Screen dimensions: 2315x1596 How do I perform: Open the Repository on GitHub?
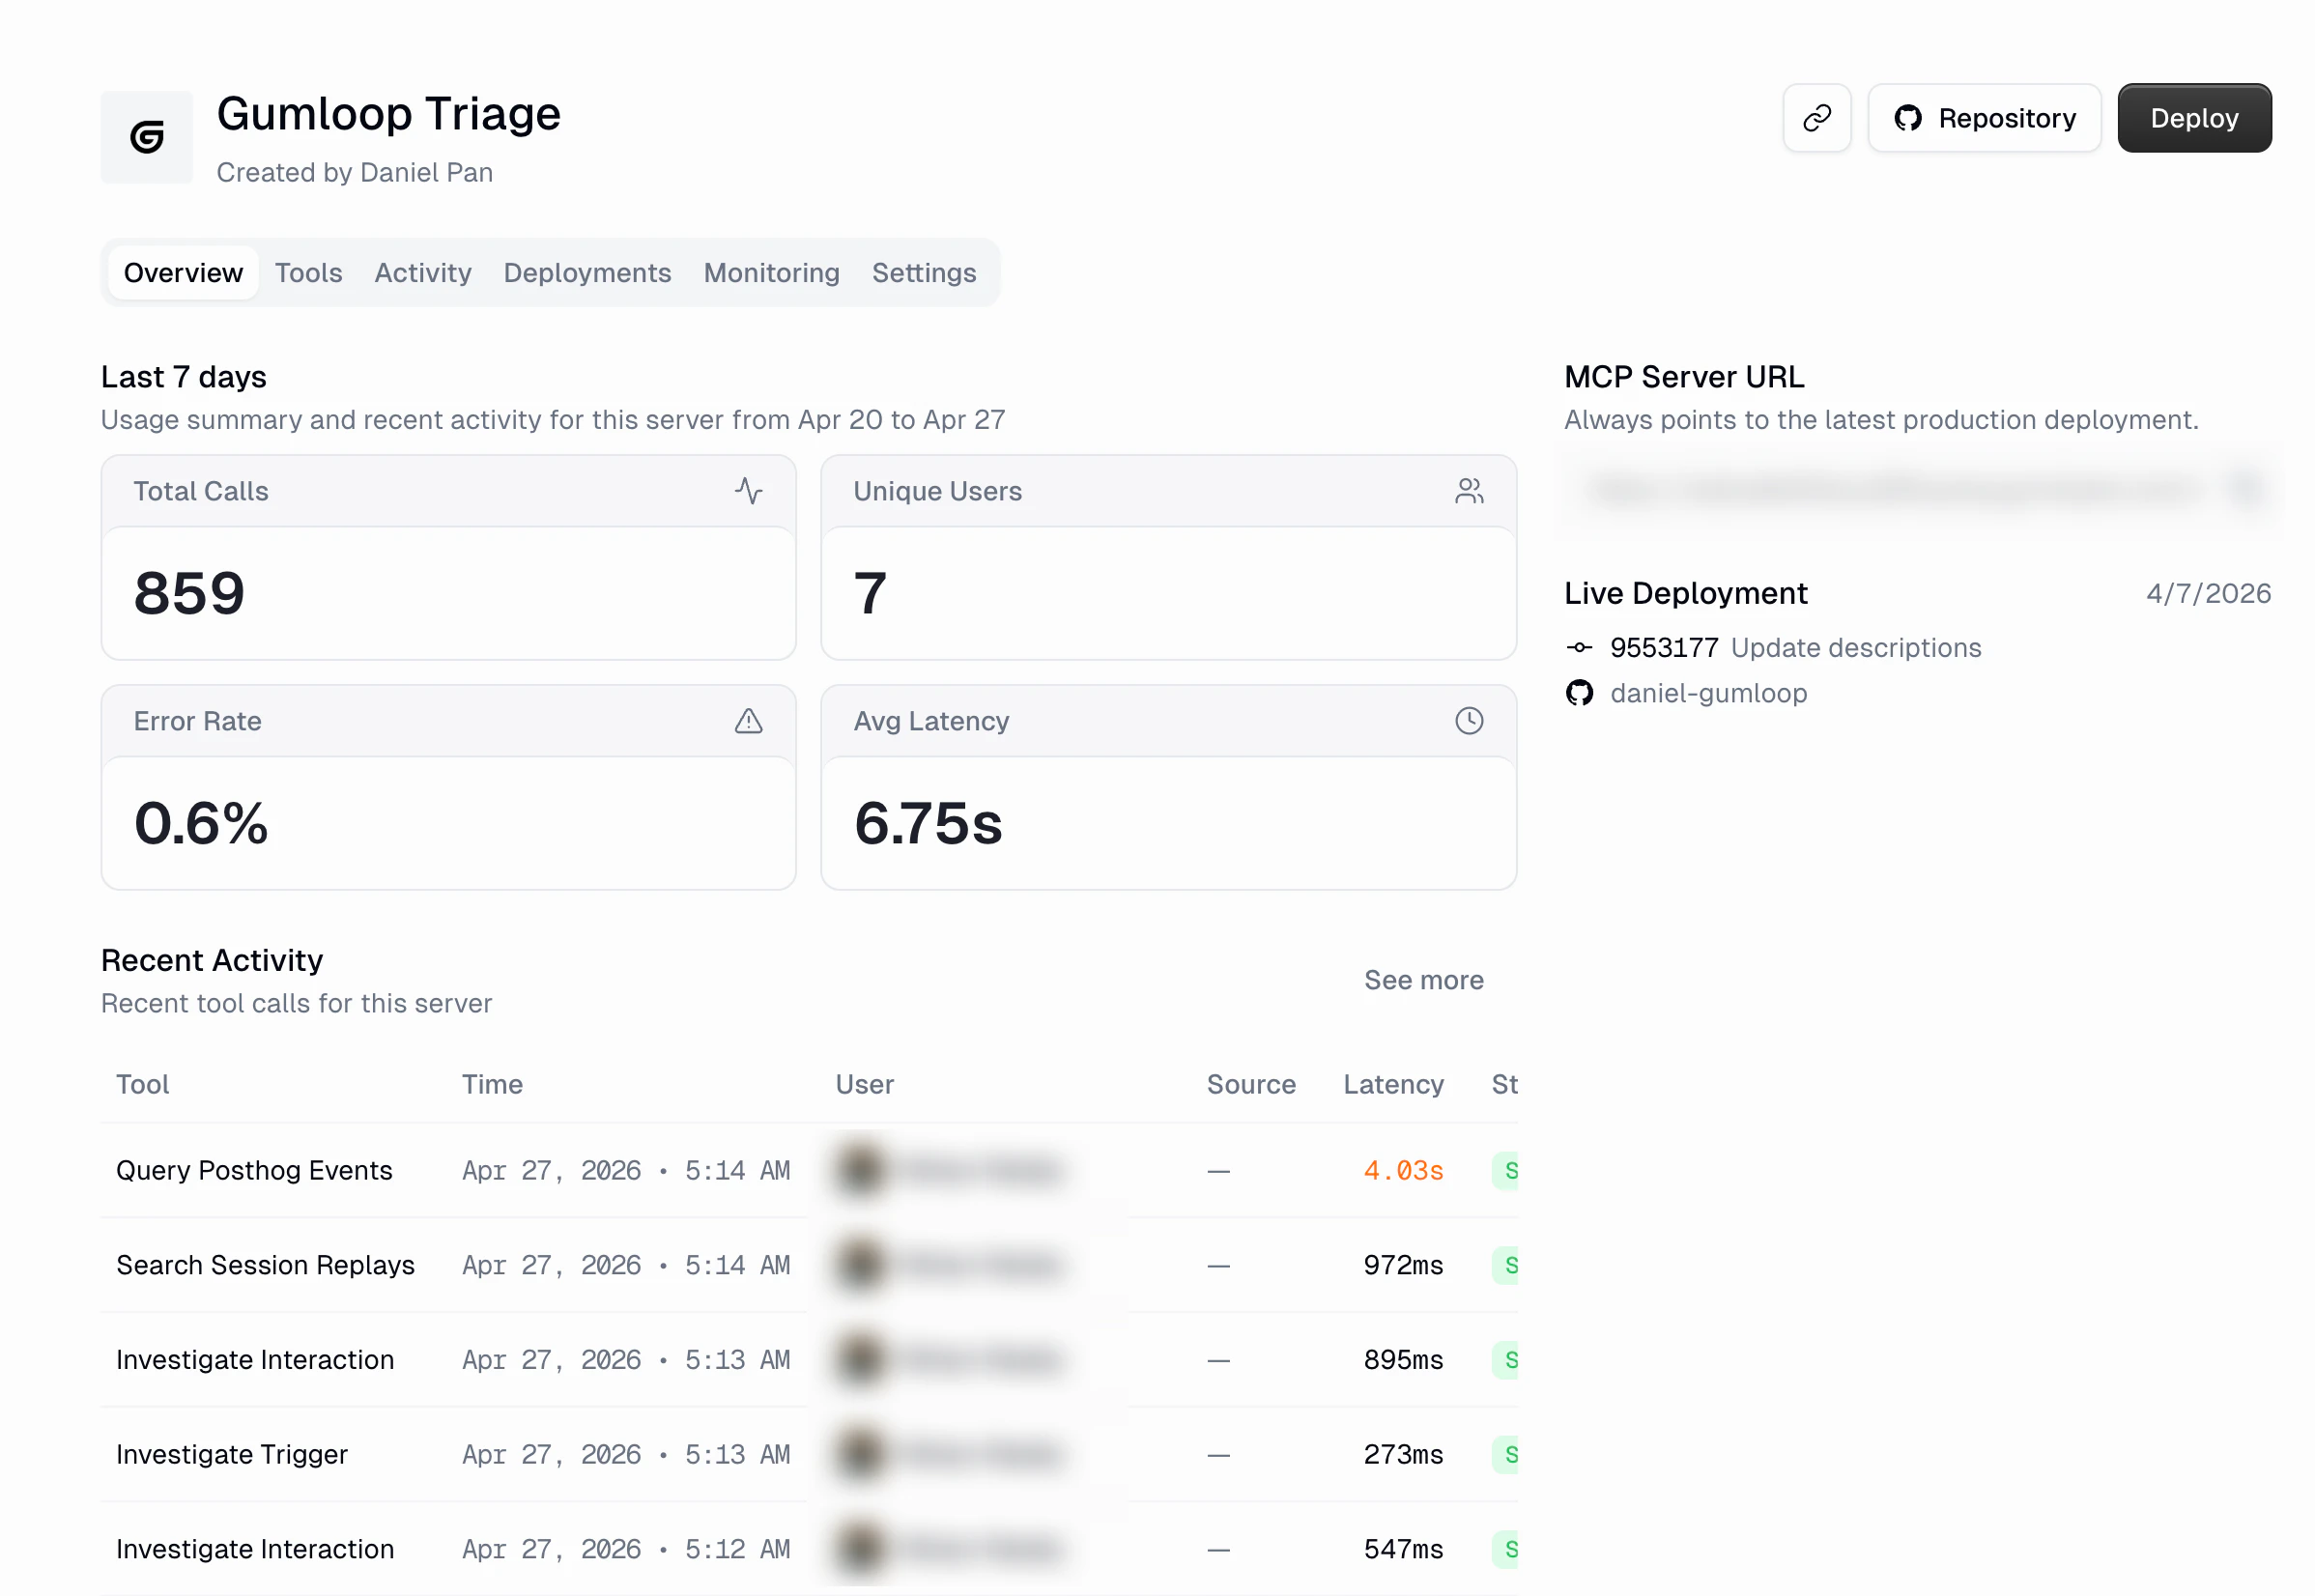click(1985, 117)
